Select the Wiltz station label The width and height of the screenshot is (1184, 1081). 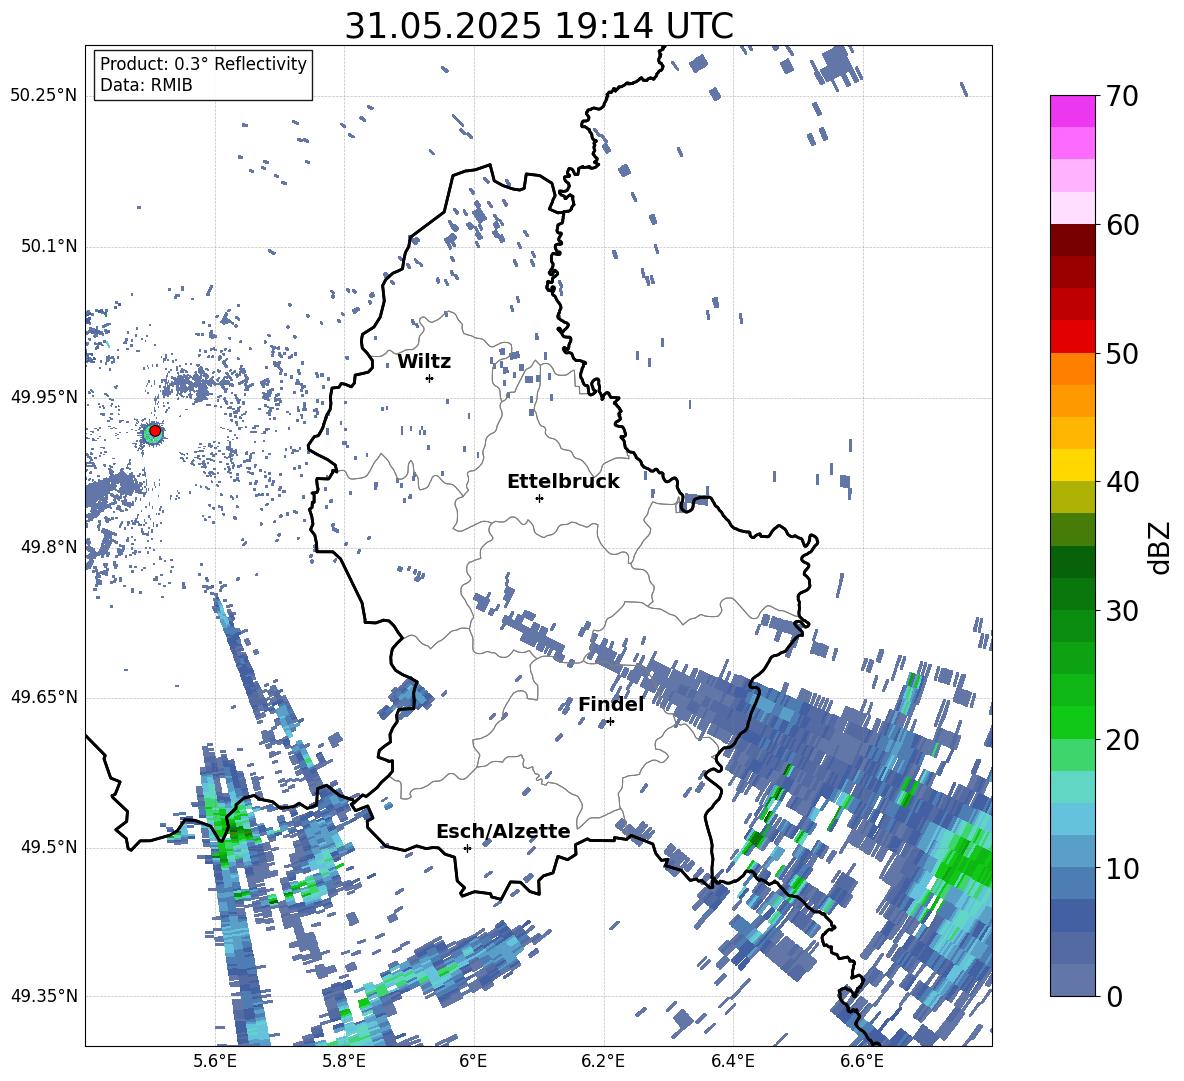[424, 362]
